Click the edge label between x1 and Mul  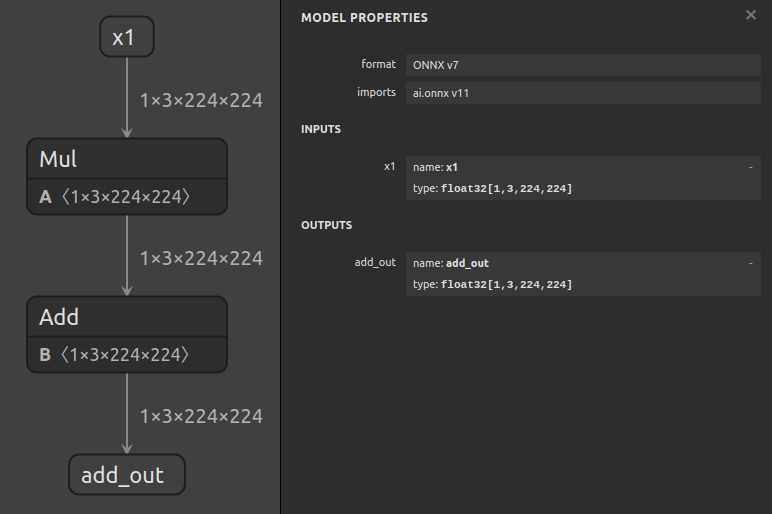[x=201, y=100]
